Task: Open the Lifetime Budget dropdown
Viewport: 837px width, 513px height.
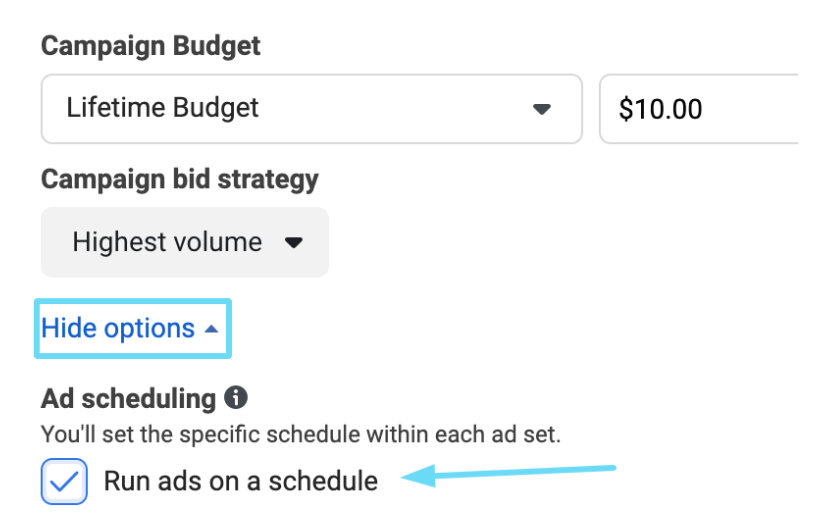Action: click(x=311, y=108)
